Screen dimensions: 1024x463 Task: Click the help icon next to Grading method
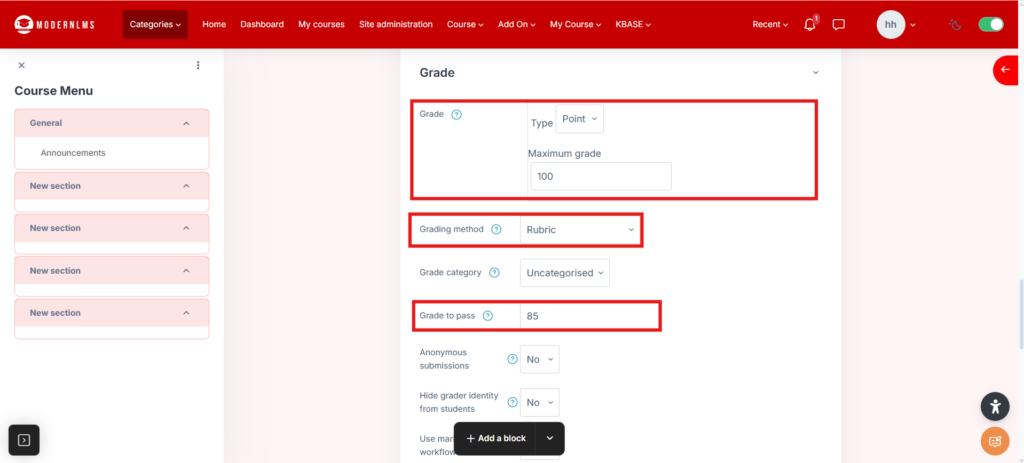pos(496,229)
